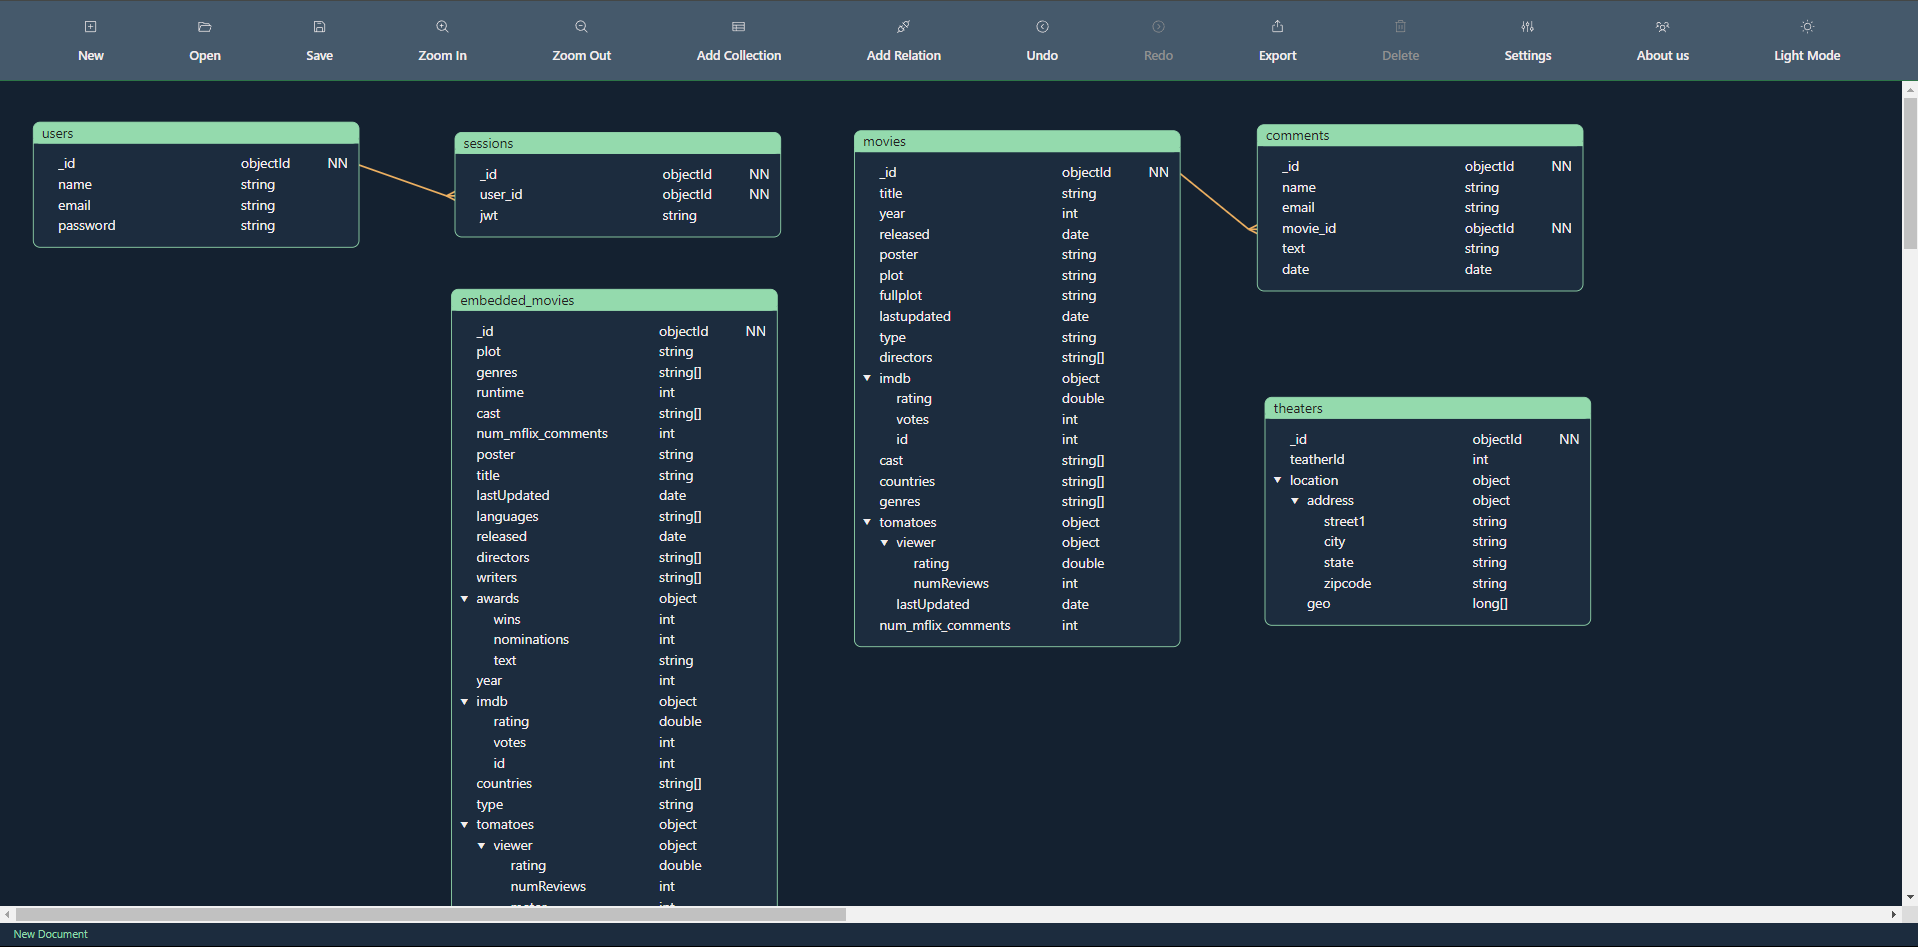This screenshot has width=1918, height=947.
Task: Select the comments collection title bar
Action: [1419, 136]
